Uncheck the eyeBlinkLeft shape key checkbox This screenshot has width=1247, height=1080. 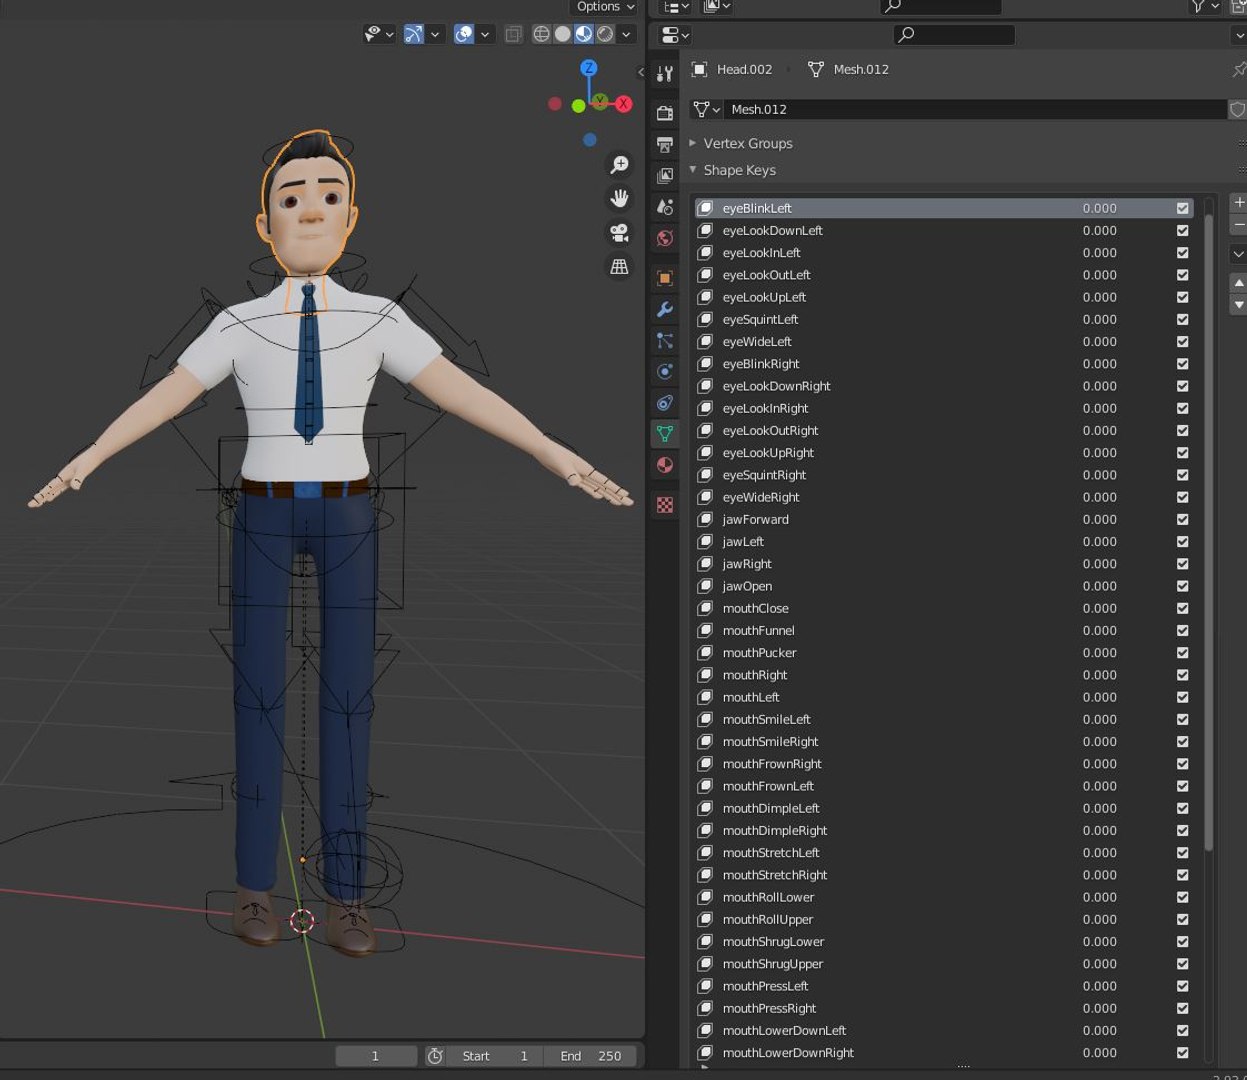tap(1183, 208)
